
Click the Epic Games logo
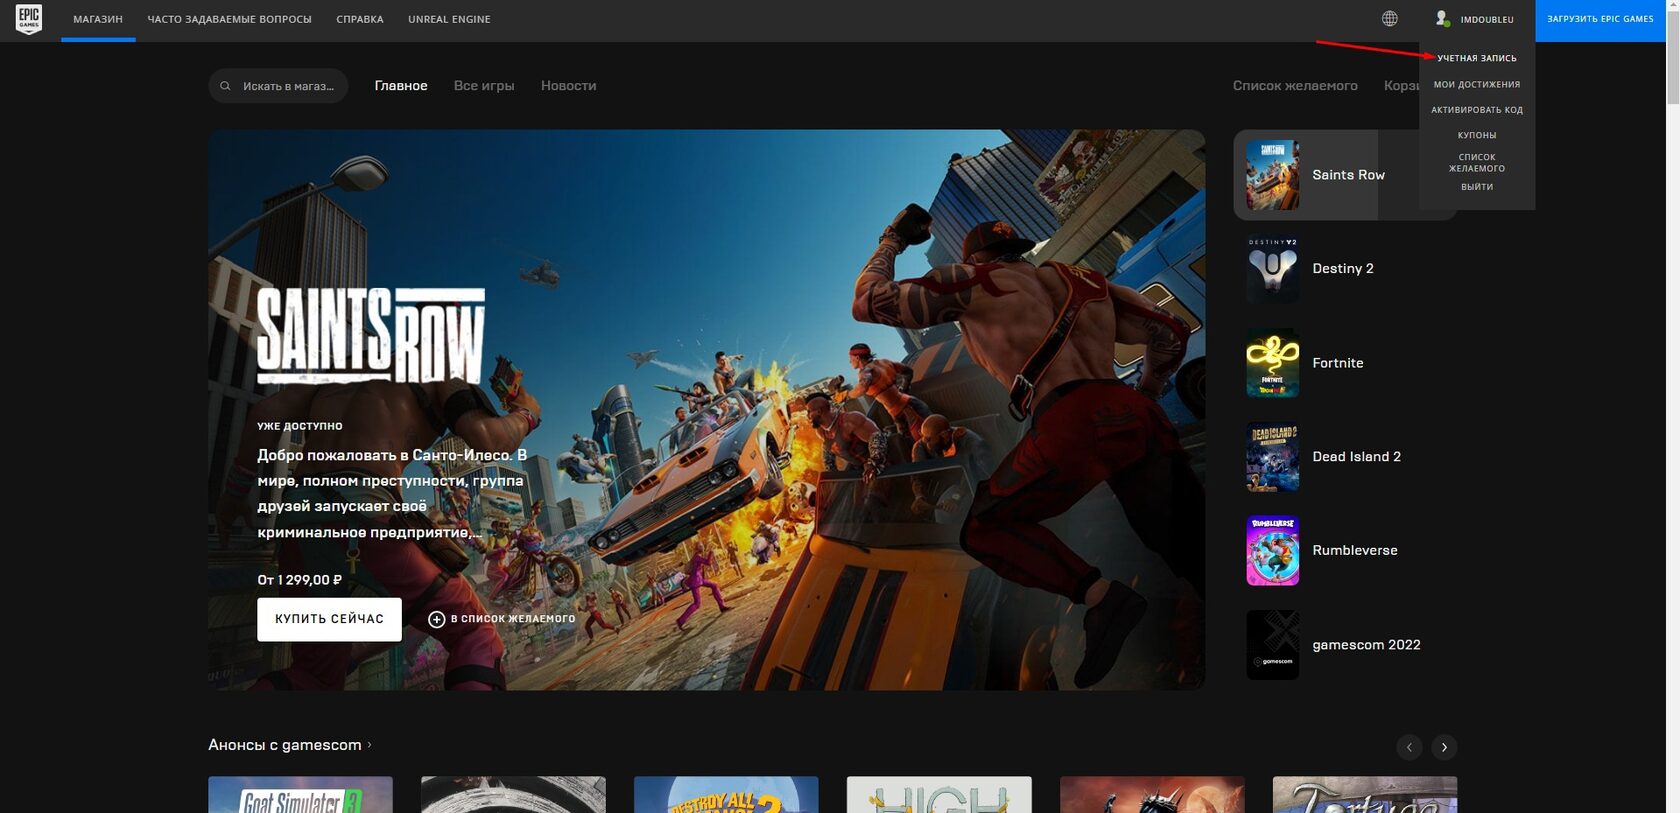coord(29,19)
